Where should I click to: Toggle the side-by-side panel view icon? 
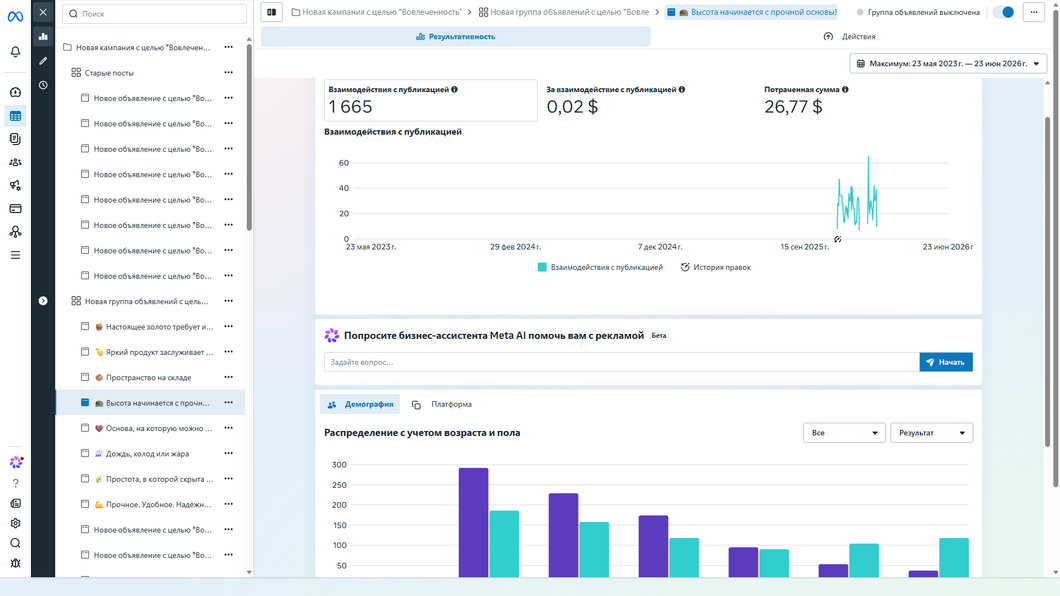(271, 12)
